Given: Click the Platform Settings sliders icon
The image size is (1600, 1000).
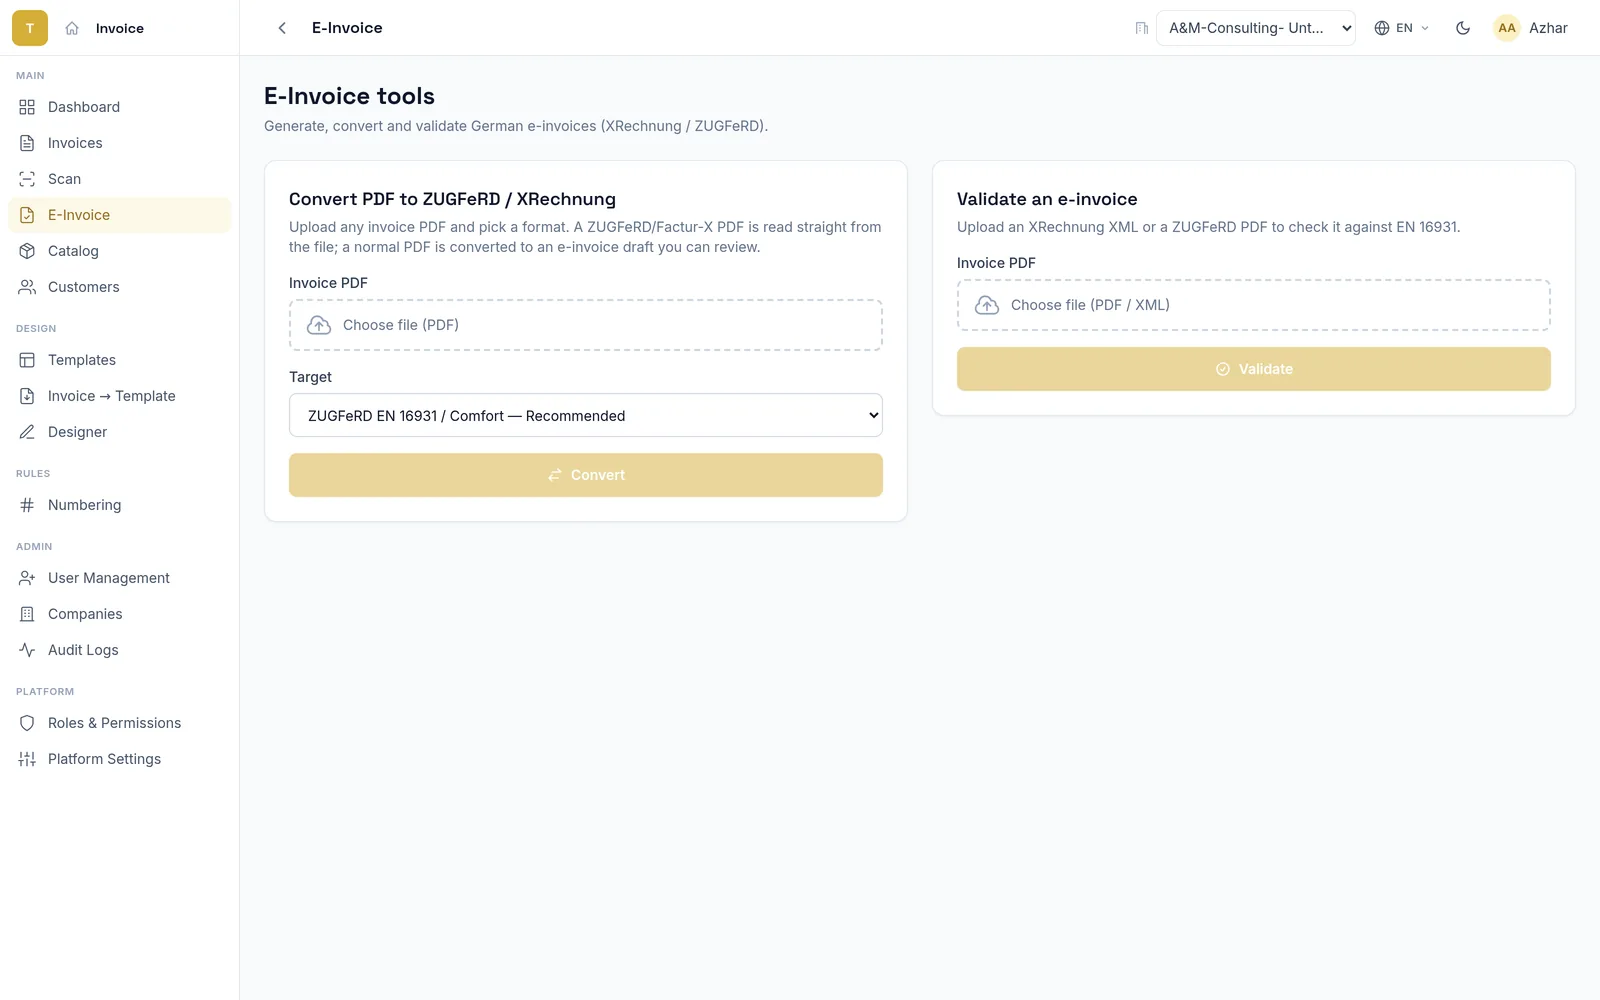Looking at the screenshot, I should 27,759.
